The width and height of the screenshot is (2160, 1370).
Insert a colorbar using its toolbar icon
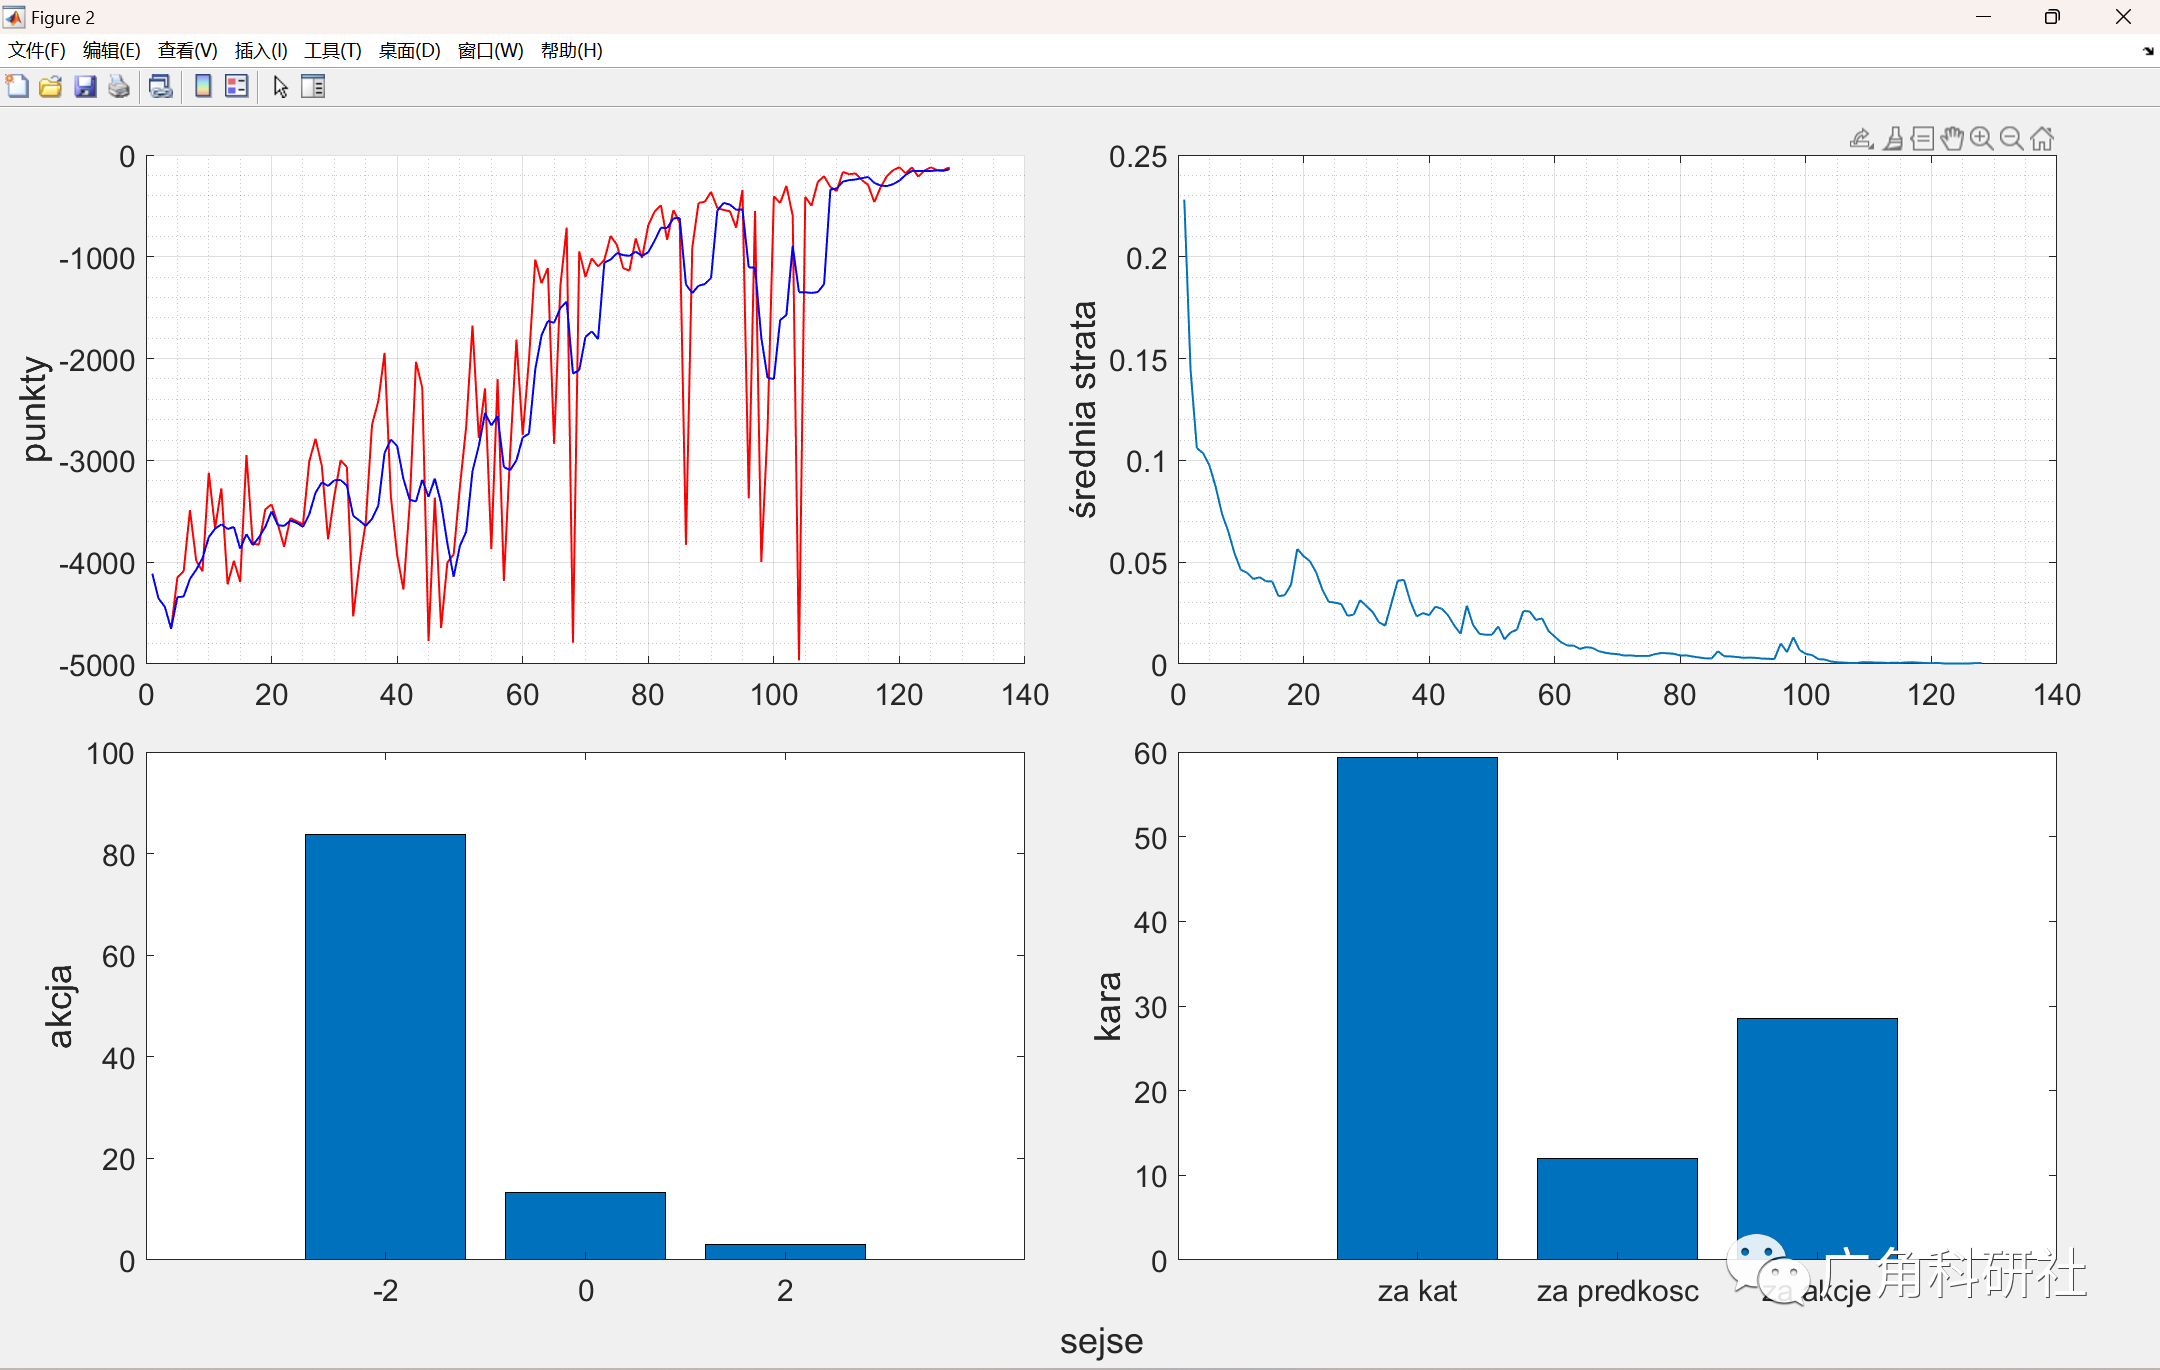click(203, 87)
